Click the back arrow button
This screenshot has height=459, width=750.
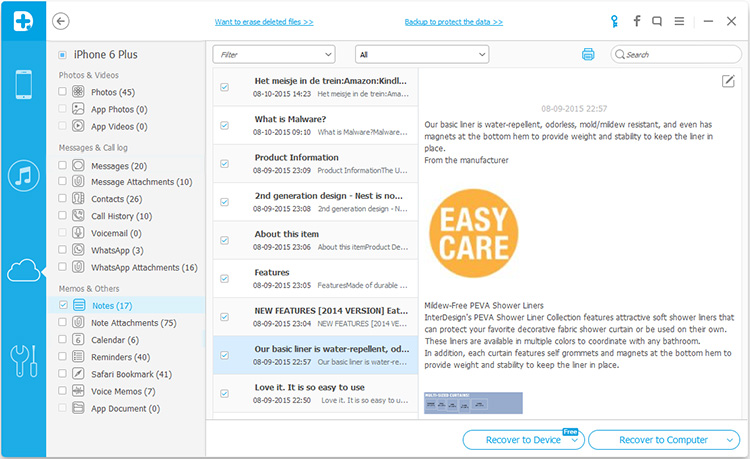[x=61, y=22]
